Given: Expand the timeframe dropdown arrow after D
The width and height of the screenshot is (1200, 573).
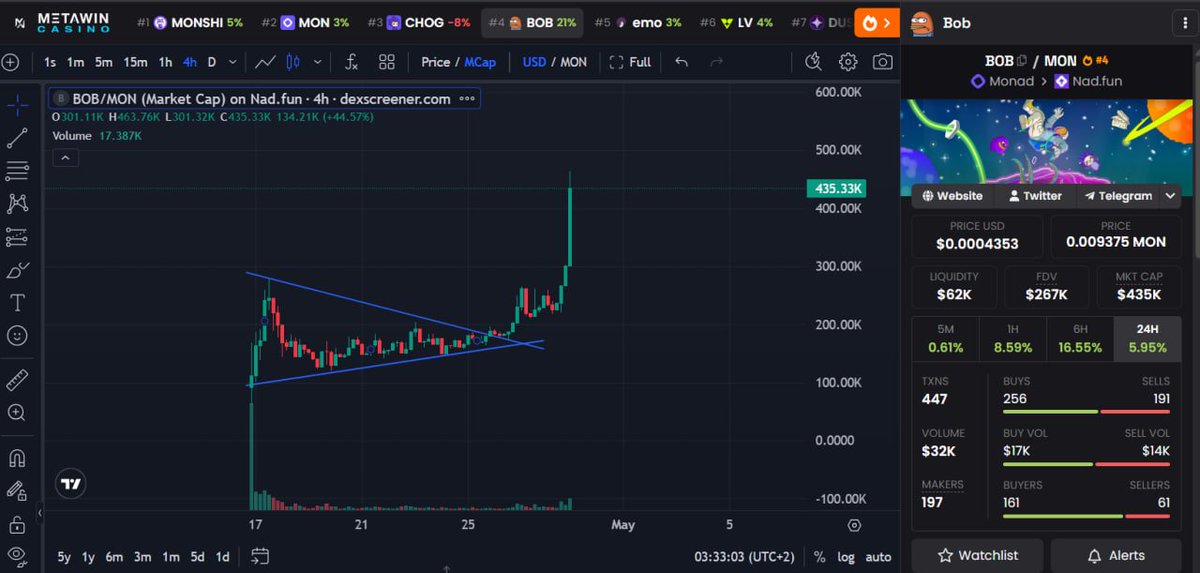Looking at the screenshot, I should tap(233, 62).
